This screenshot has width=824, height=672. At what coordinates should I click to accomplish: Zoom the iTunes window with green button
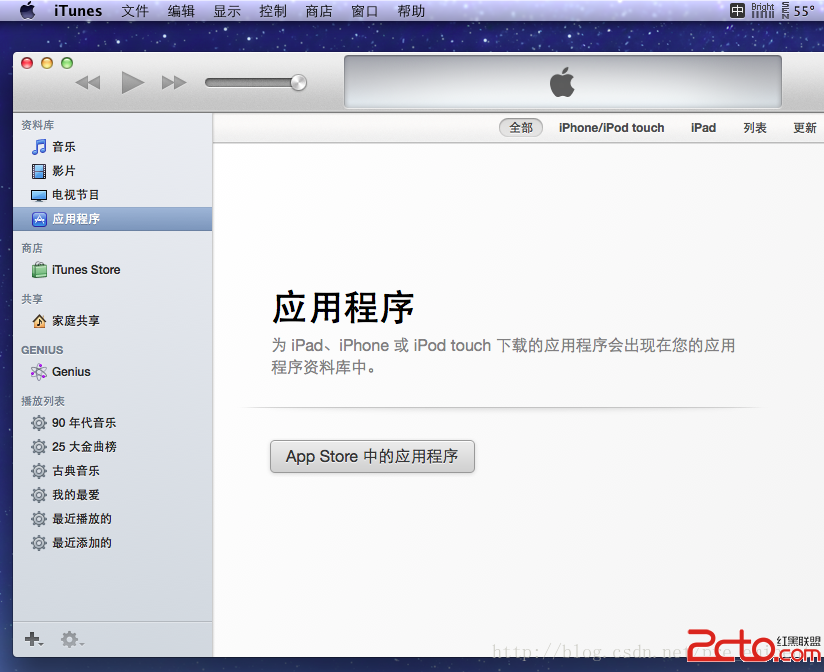pos(67,63)
